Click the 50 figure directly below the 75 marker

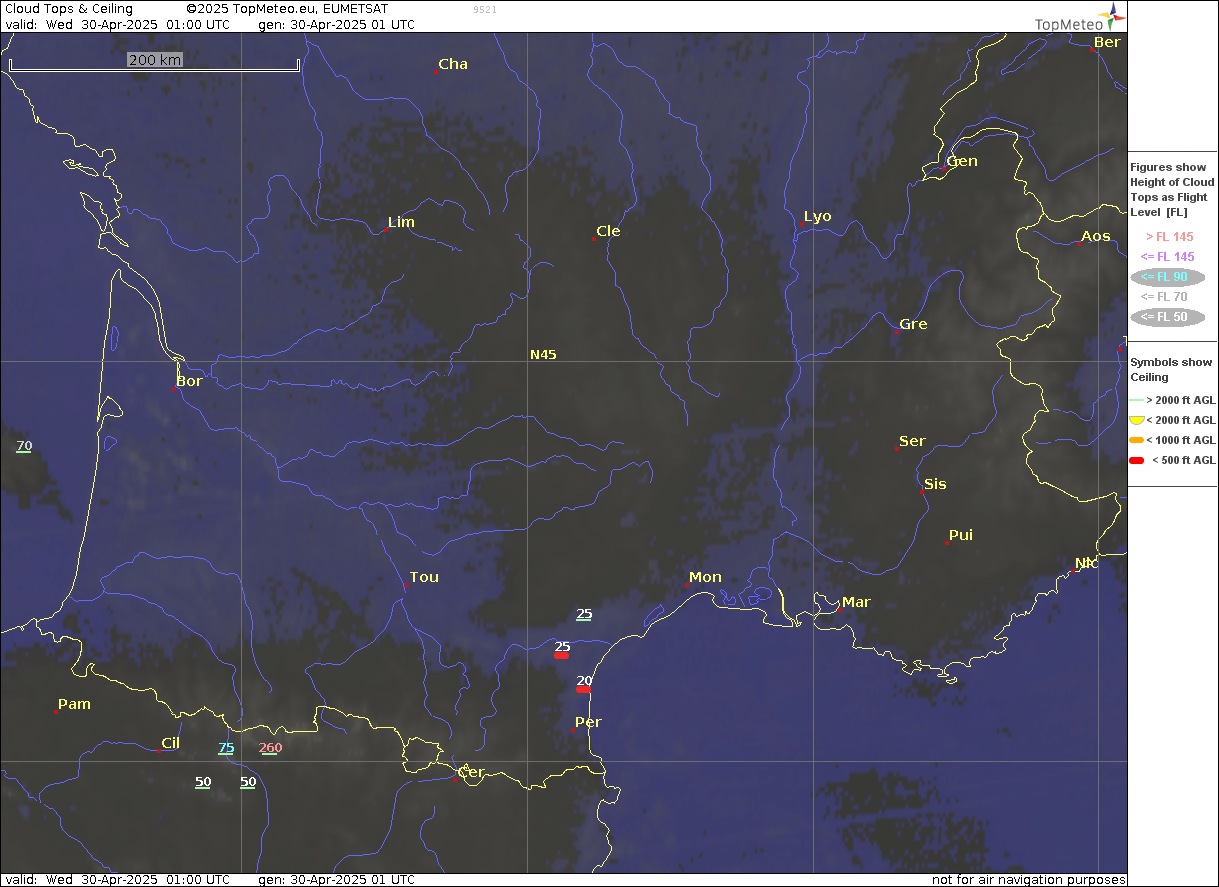tap(248, 782)
